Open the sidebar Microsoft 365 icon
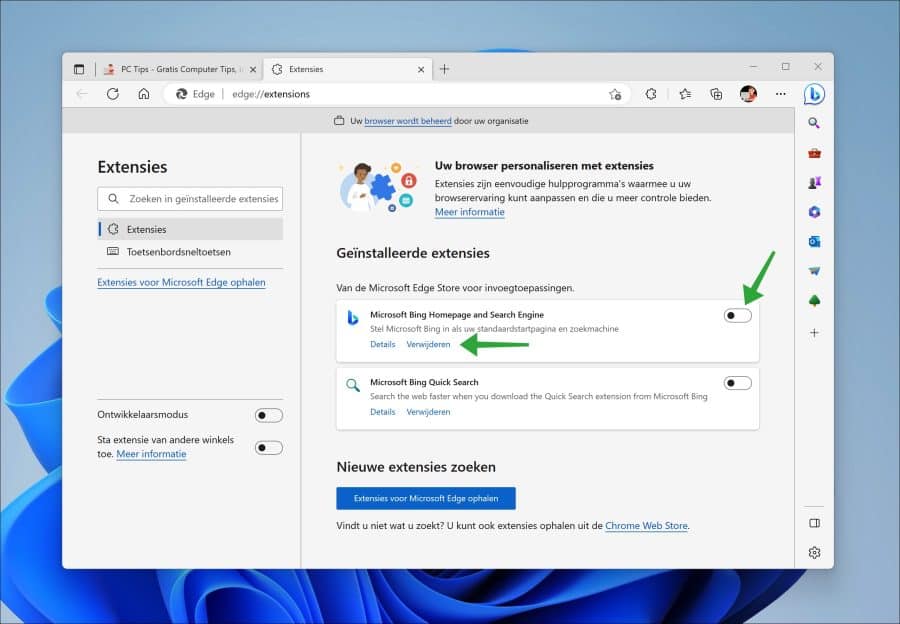Screen dimensions: 900x624 [814, 212]
